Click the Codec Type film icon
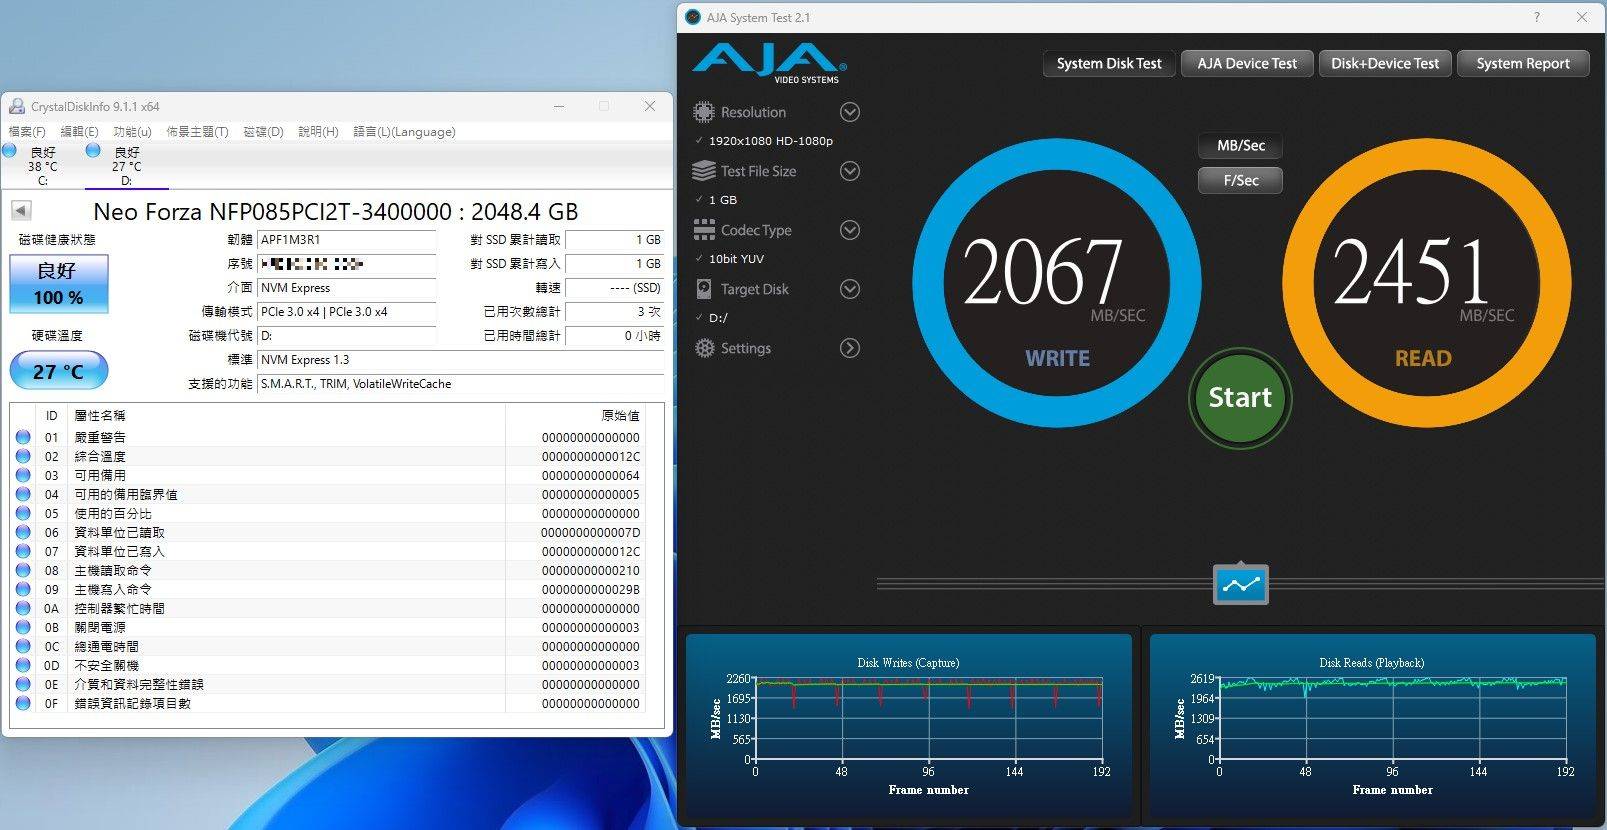This screenshot has height=830, width=1607. click(704, 230)
